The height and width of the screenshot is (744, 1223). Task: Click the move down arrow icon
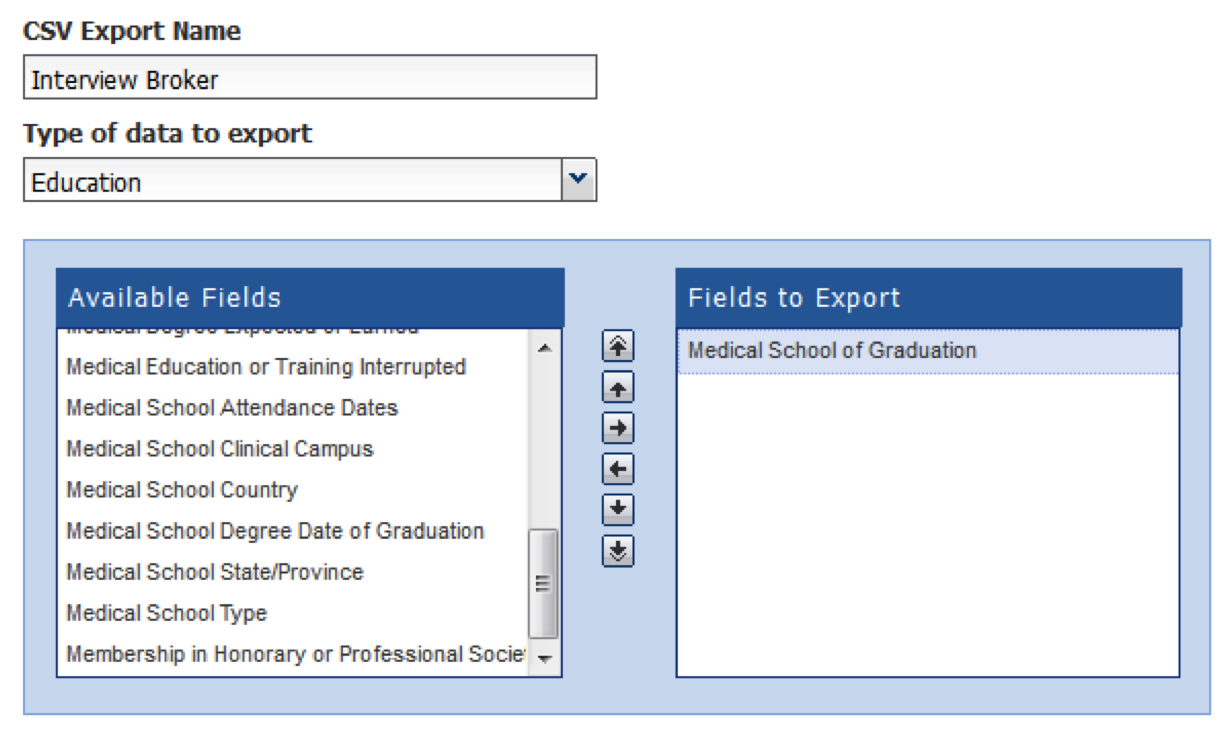[618, 509]
